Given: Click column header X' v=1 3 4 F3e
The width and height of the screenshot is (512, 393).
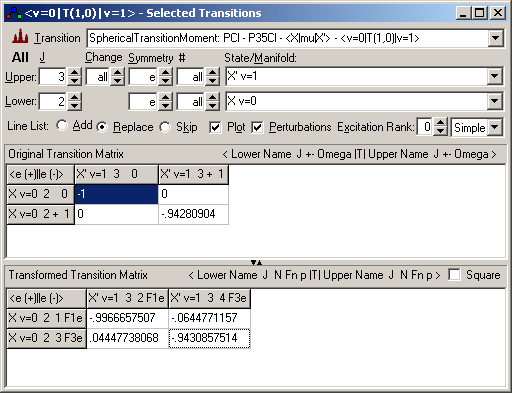Looking at the screenshot, I should point(209,298).
